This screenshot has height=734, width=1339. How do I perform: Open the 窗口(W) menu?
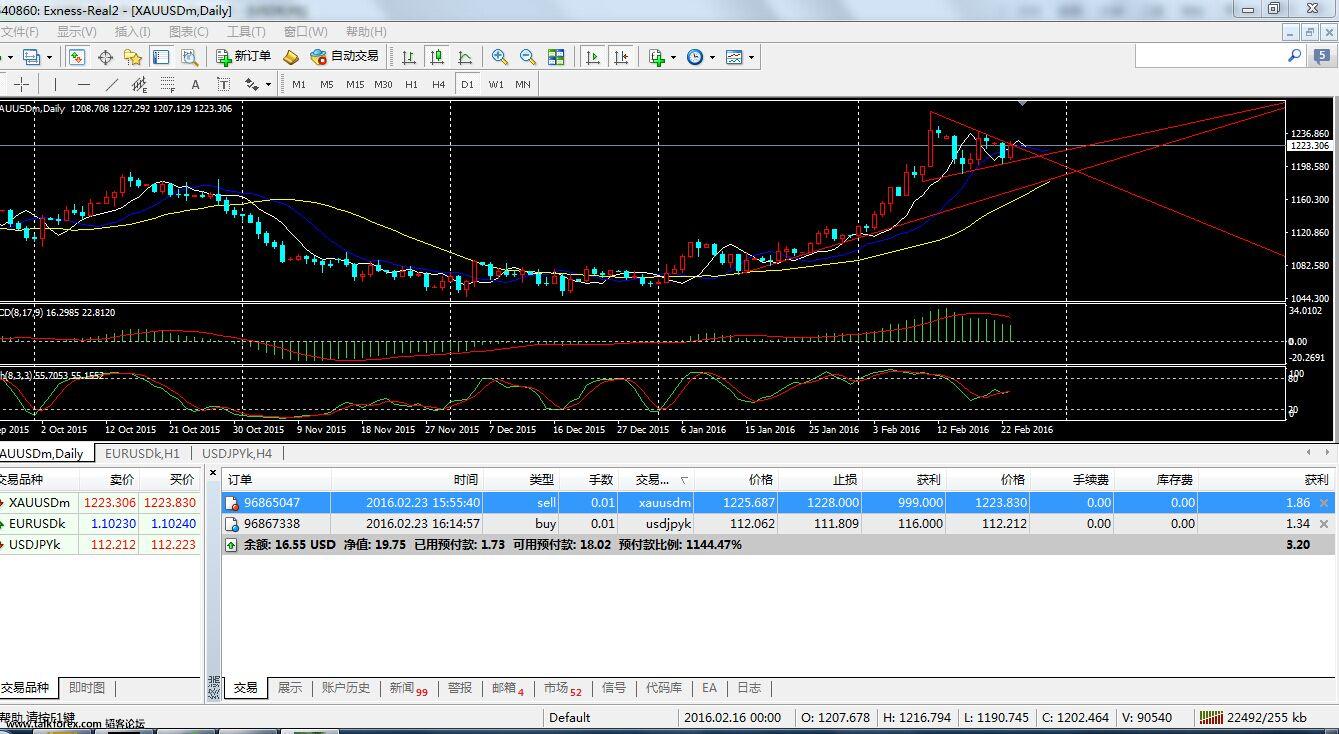click(306, 32)
